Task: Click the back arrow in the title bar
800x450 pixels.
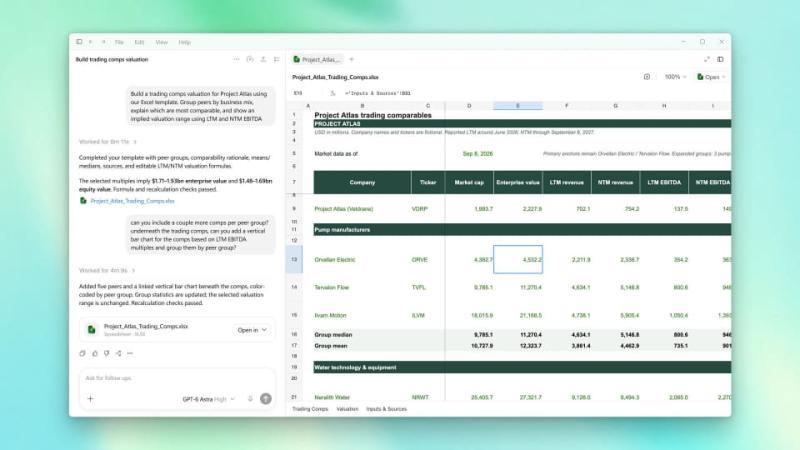Action: (90, 42)
